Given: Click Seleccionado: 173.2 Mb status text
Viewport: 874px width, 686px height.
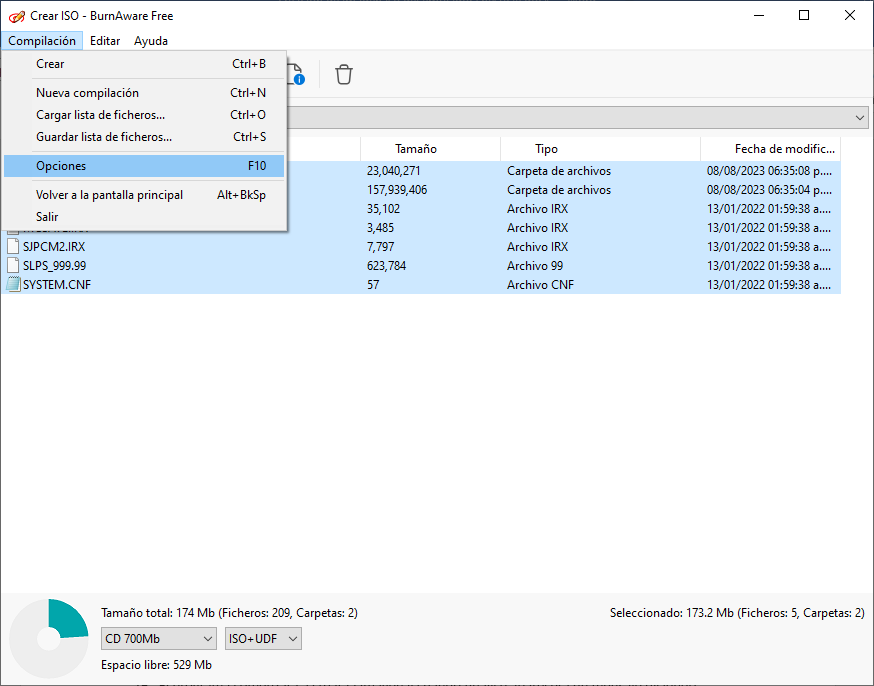Looking at the screenshot, I should click(x=737, y=612).
